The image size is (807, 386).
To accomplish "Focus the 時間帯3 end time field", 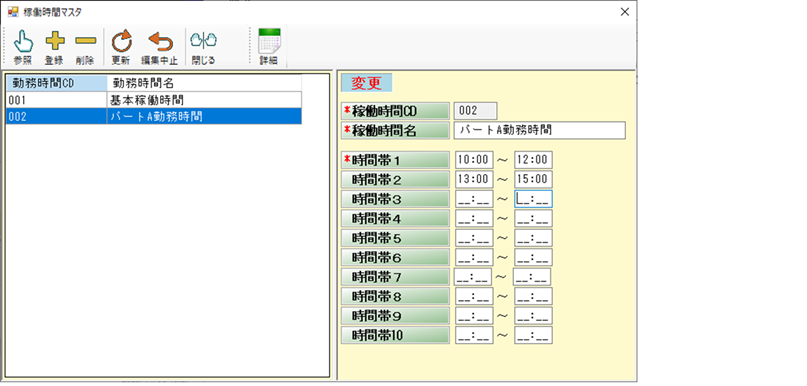I will 533,199.
